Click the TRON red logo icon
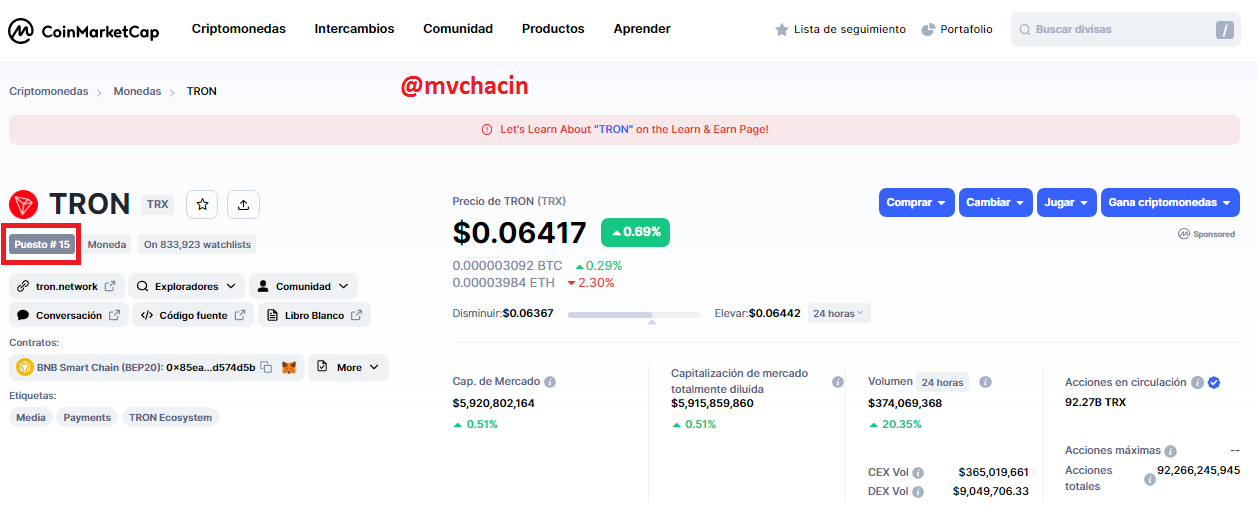Screen dimensions: 1257x508 [x=23, y=204]
